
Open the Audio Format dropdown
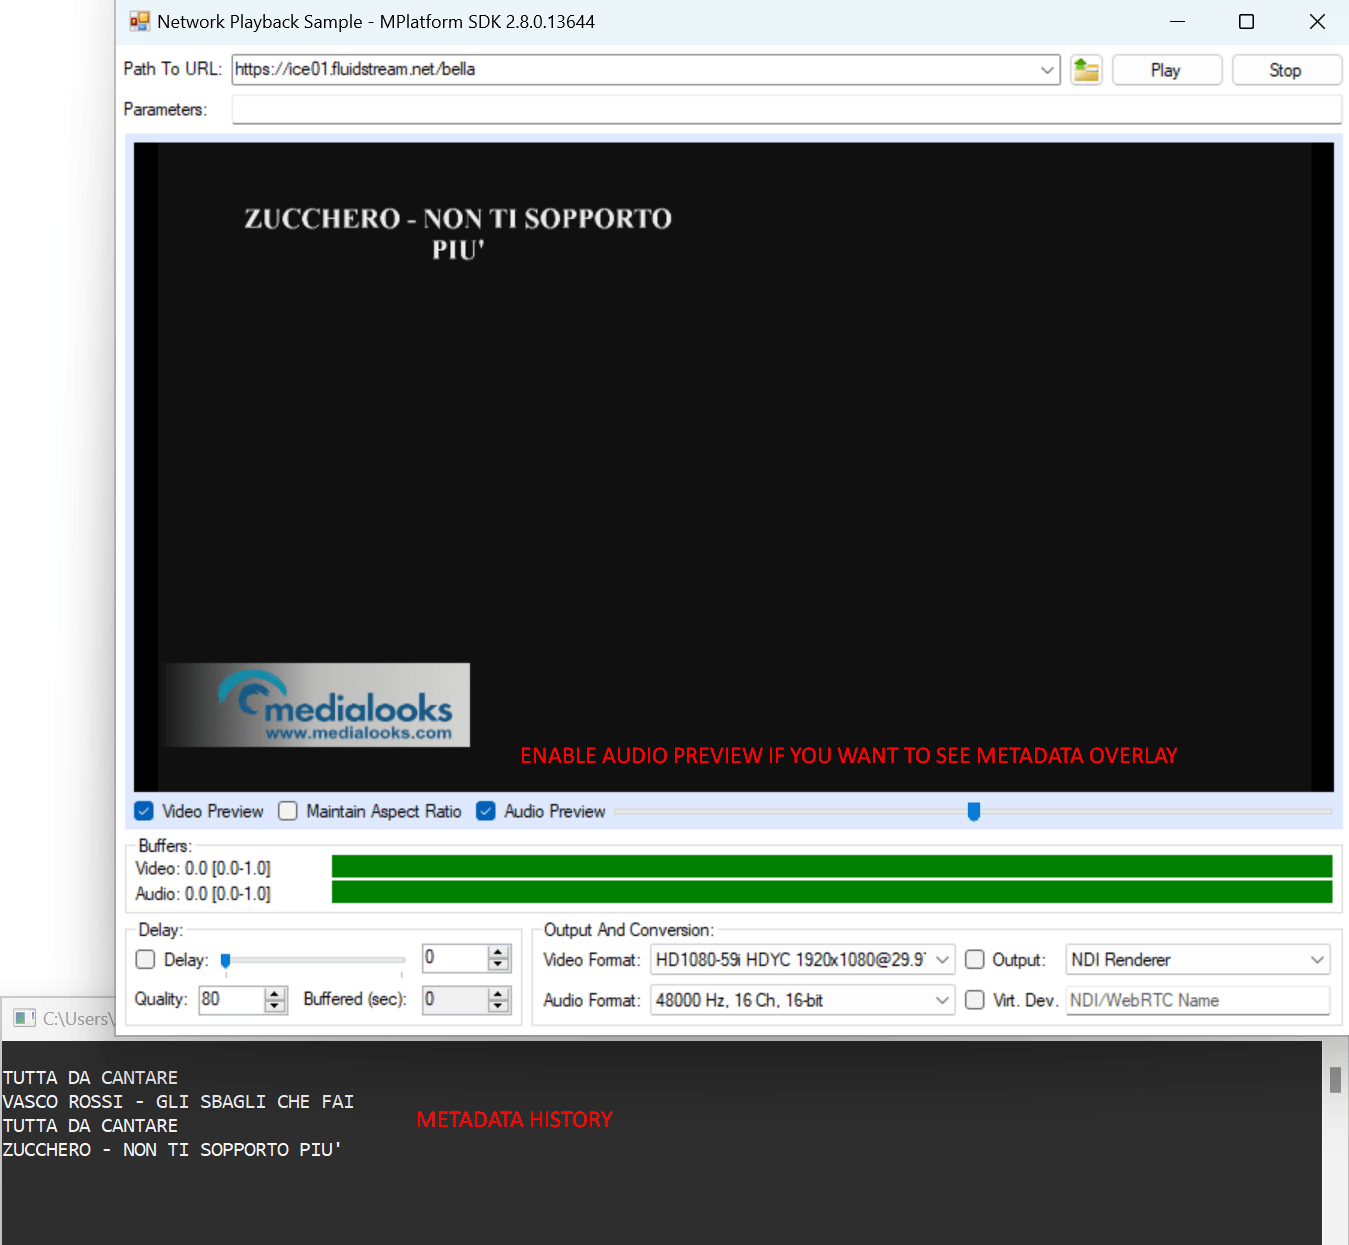coord(942,1000)
